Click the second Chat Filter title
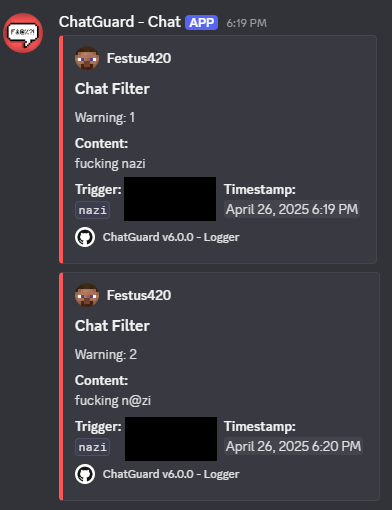Viewport: 392px width, 510px height. 112,326
